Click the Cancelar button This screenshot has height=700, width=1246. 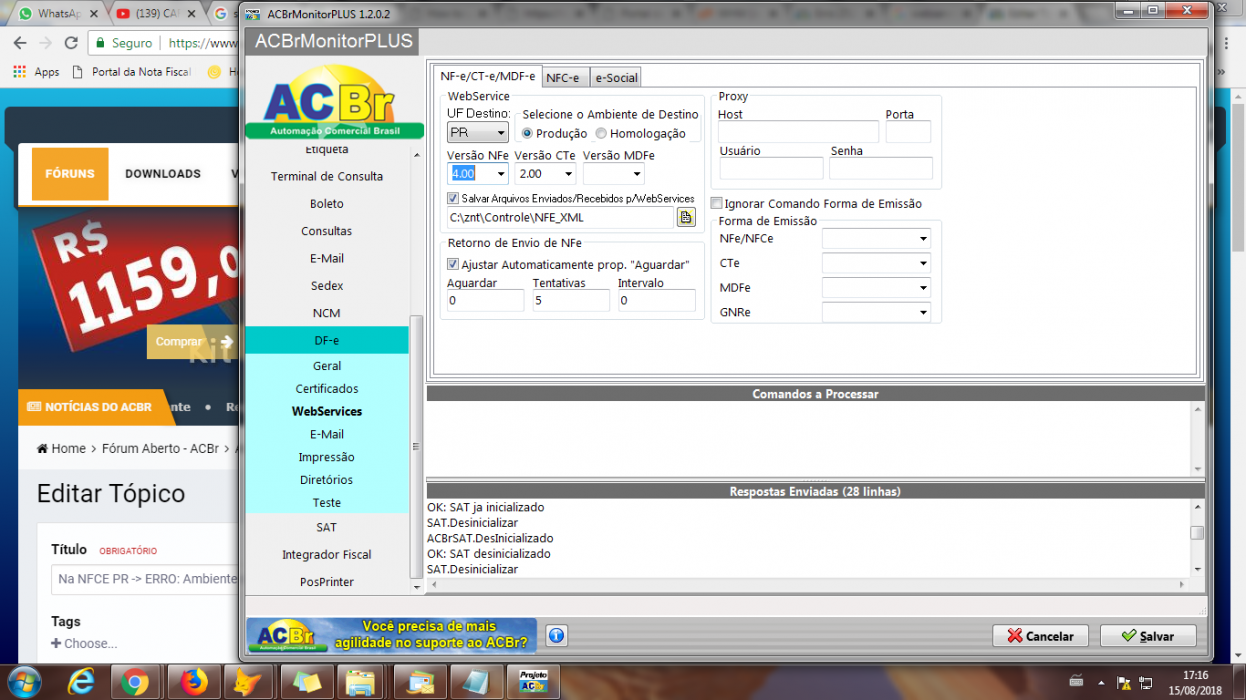tap(1040, 636)
